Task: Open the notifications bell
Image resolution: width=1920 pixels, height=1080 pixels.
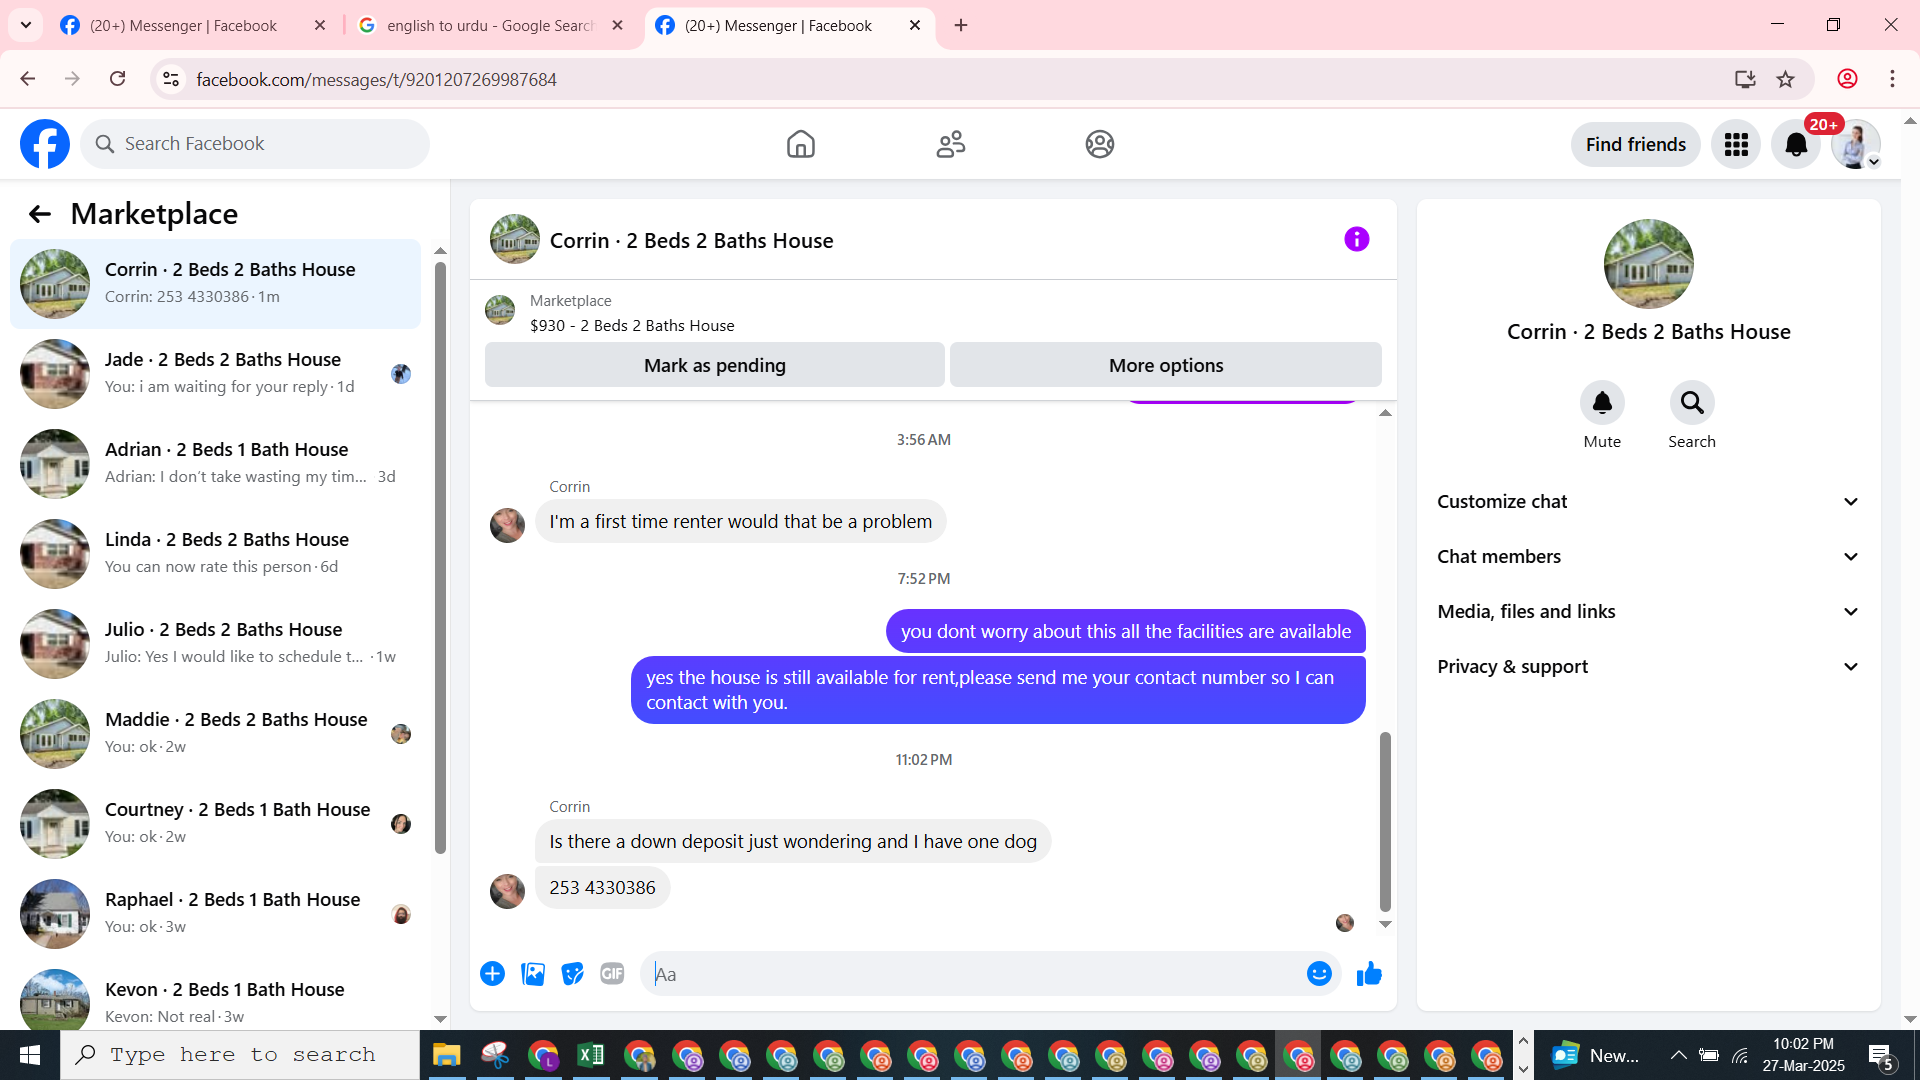Action: (1796, 145)
